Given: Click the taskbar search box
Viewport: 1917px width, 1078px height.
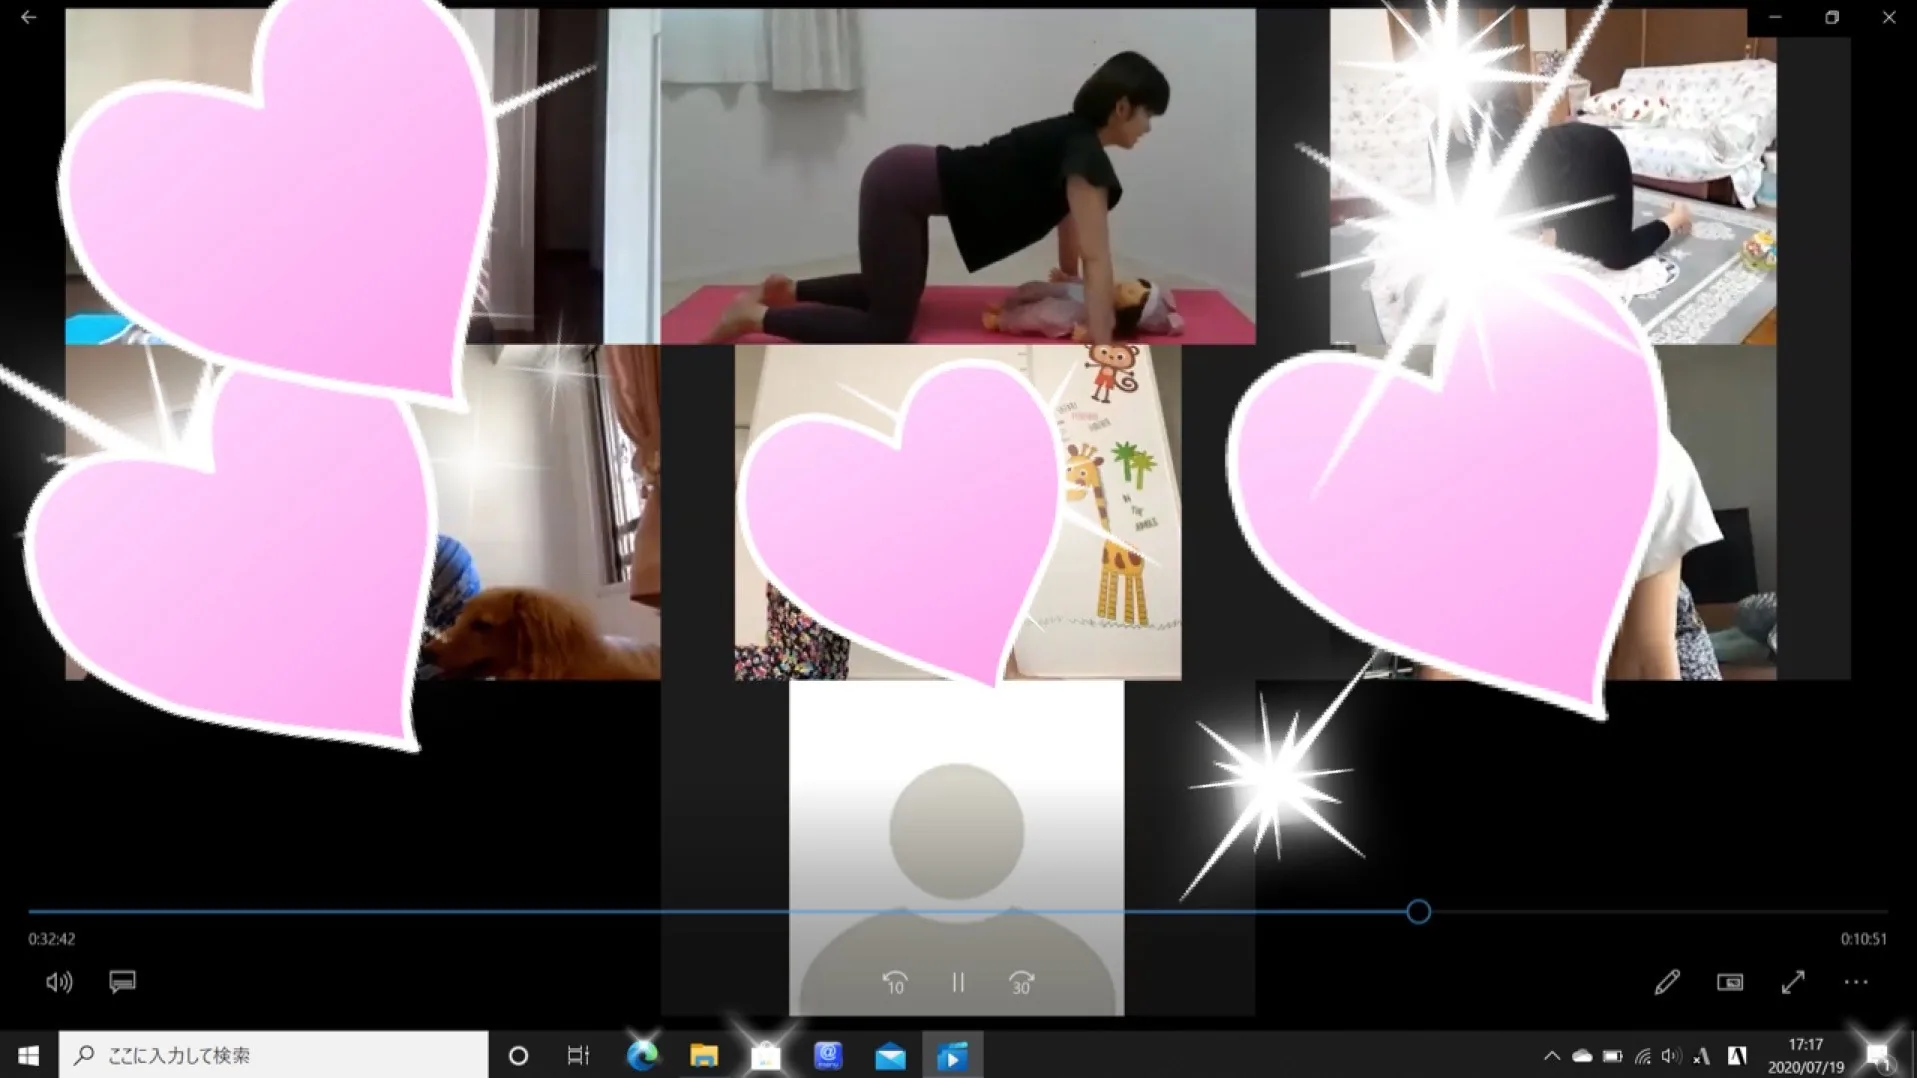Looking at the screenshot, I should click(x=273, y=1055).
